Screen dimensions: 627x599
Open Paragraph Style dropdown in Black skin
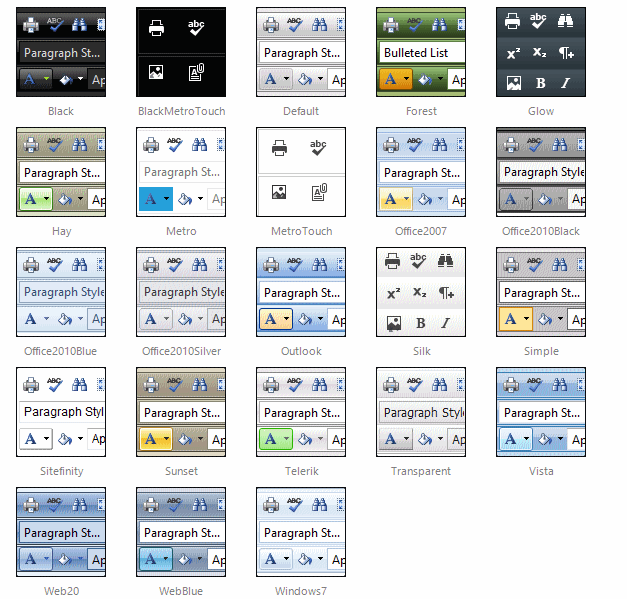point(62,53)
